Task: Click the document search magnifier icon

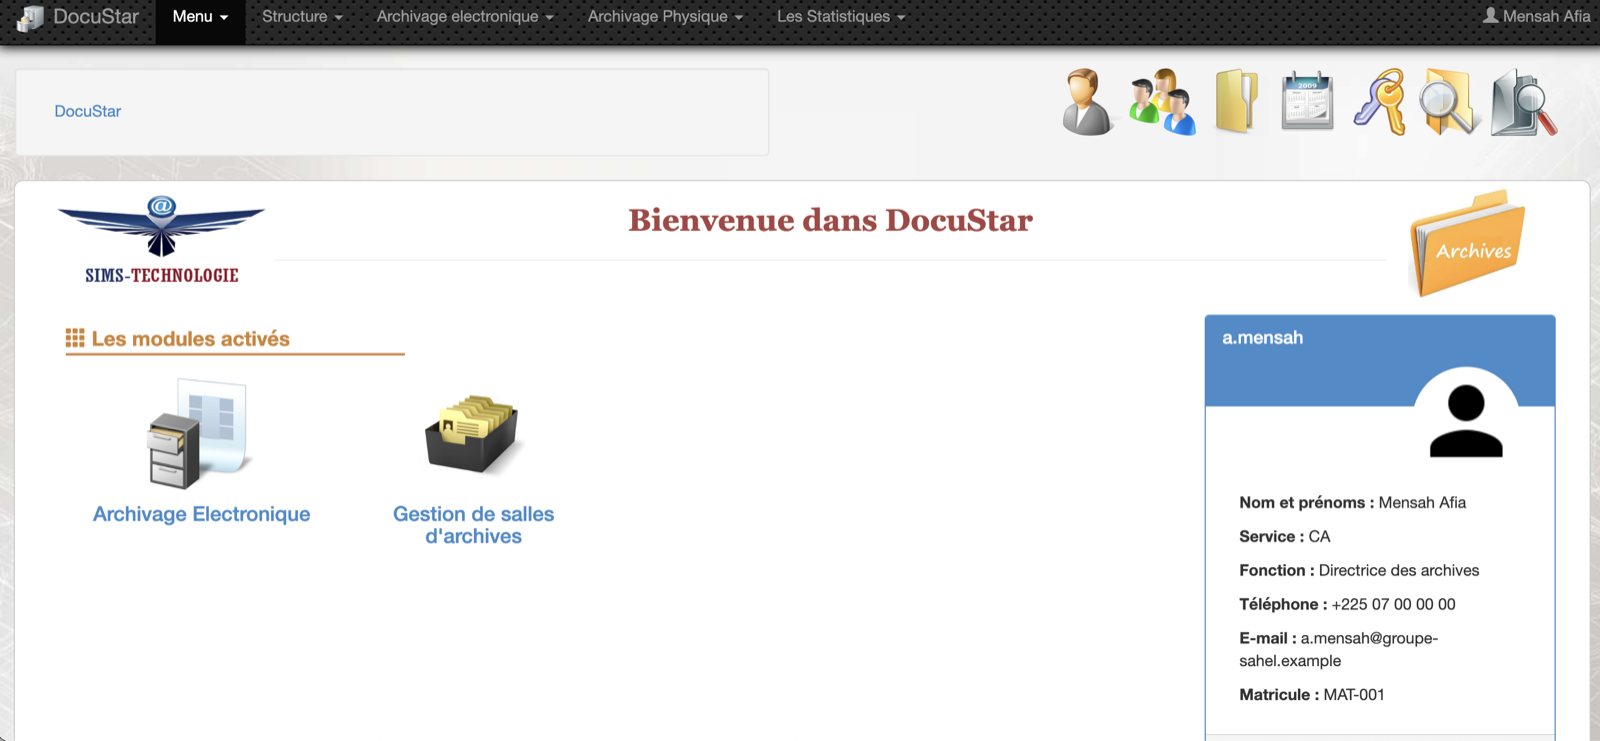Action: pos(1523,102)
